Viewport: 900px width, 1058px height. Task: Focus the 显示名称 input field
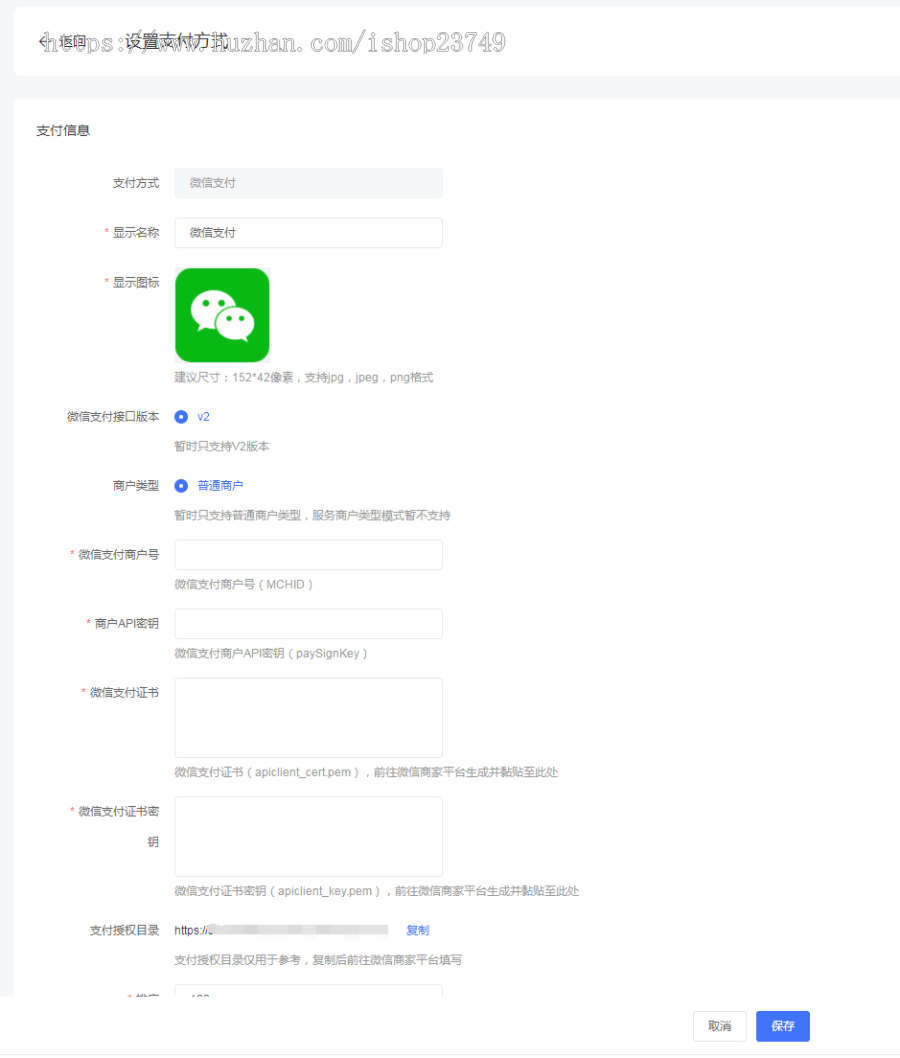coord(308,233)
